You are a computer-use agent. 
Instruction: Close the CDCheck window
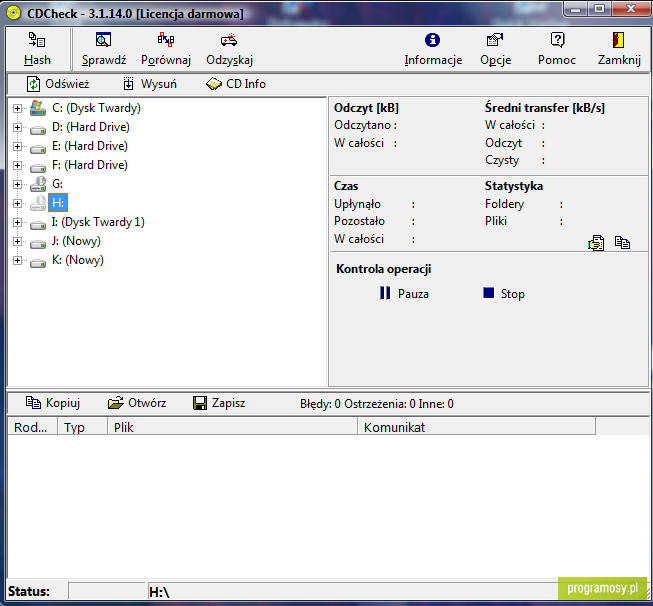[631, 9]
